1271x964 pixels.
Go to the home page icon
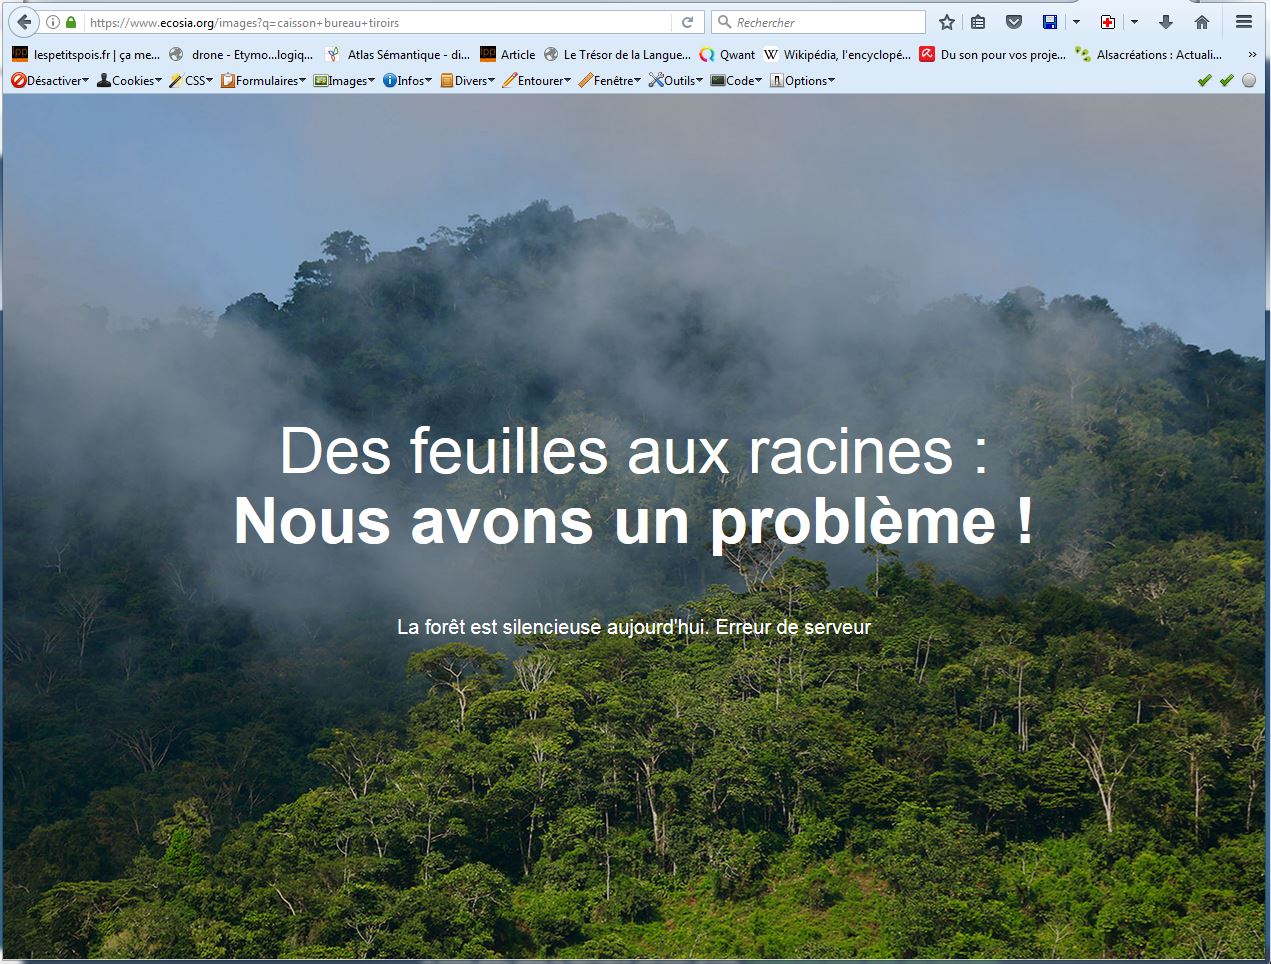(x=1202, y=22)
